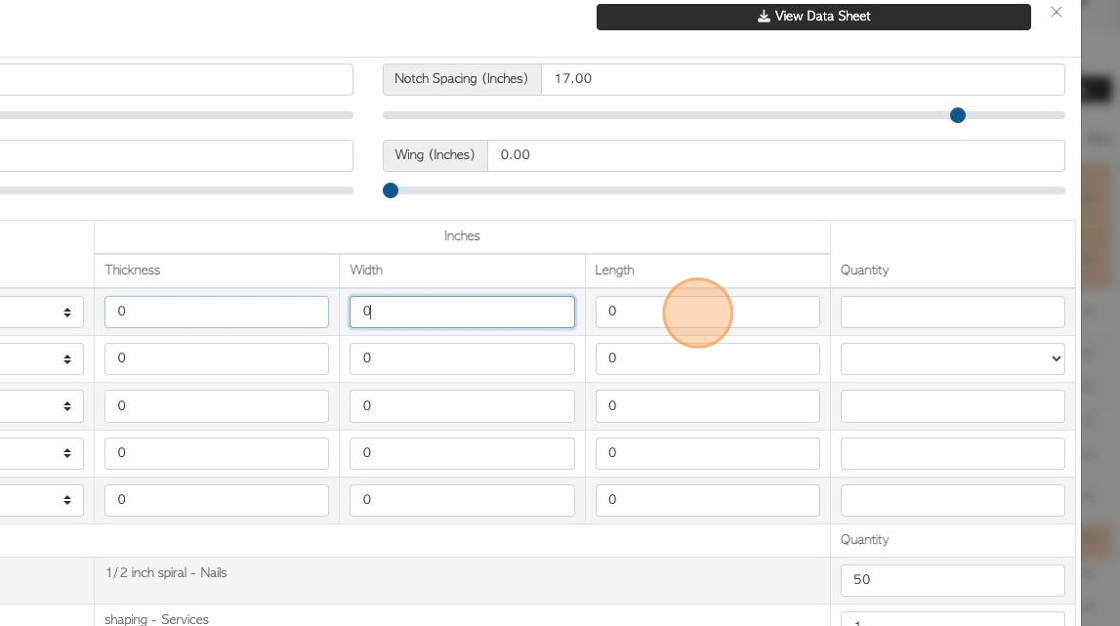Click the first row Quantity field
1120x626 pixels.
pyautogui.click(x=953, y=312)
